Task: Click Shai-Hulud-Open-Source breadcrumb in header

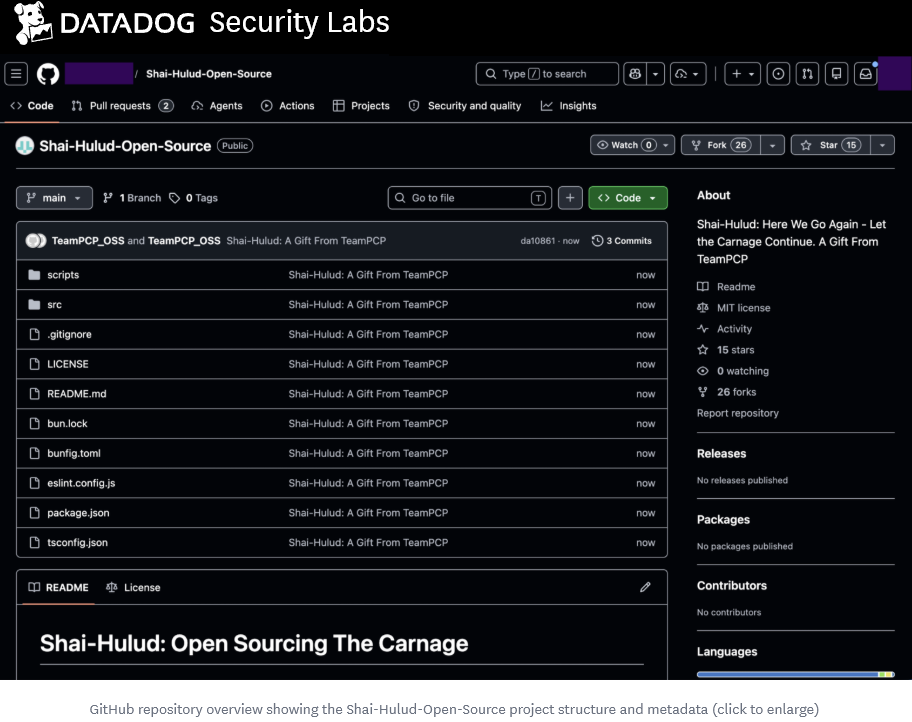Action: click(208, 74)
